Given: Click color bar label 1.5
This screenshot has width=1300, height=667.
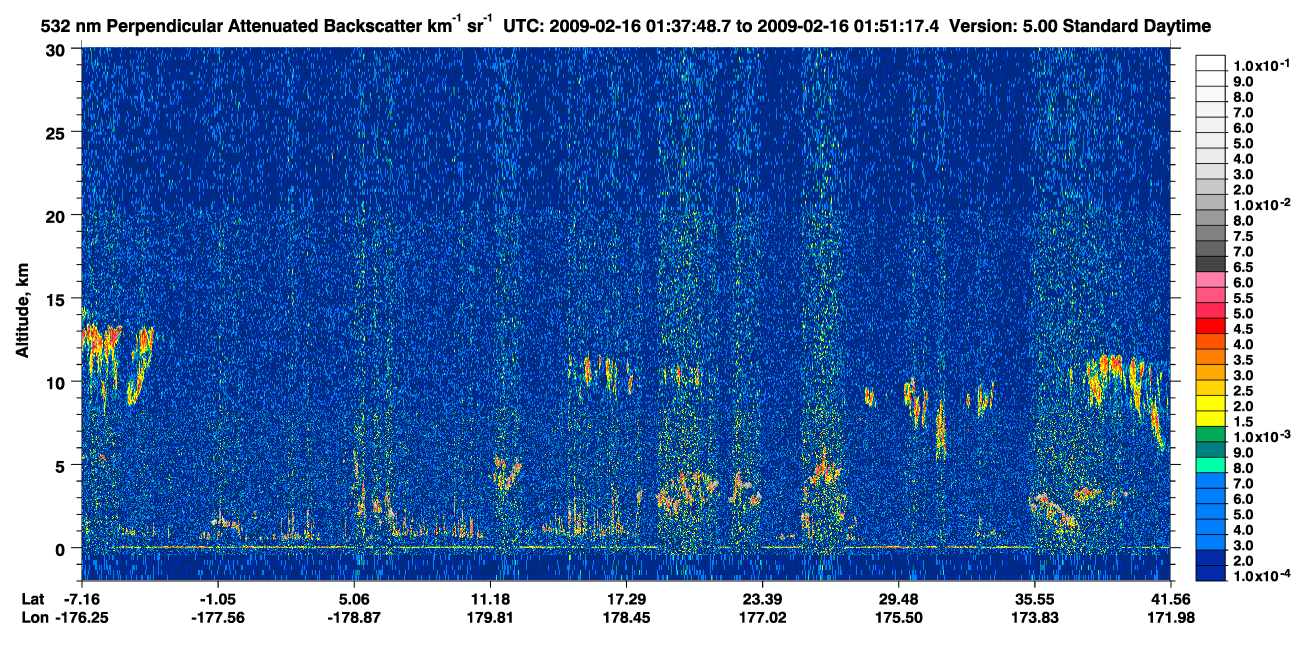Looking at the screenshot, I should (x=1242, y=423).
